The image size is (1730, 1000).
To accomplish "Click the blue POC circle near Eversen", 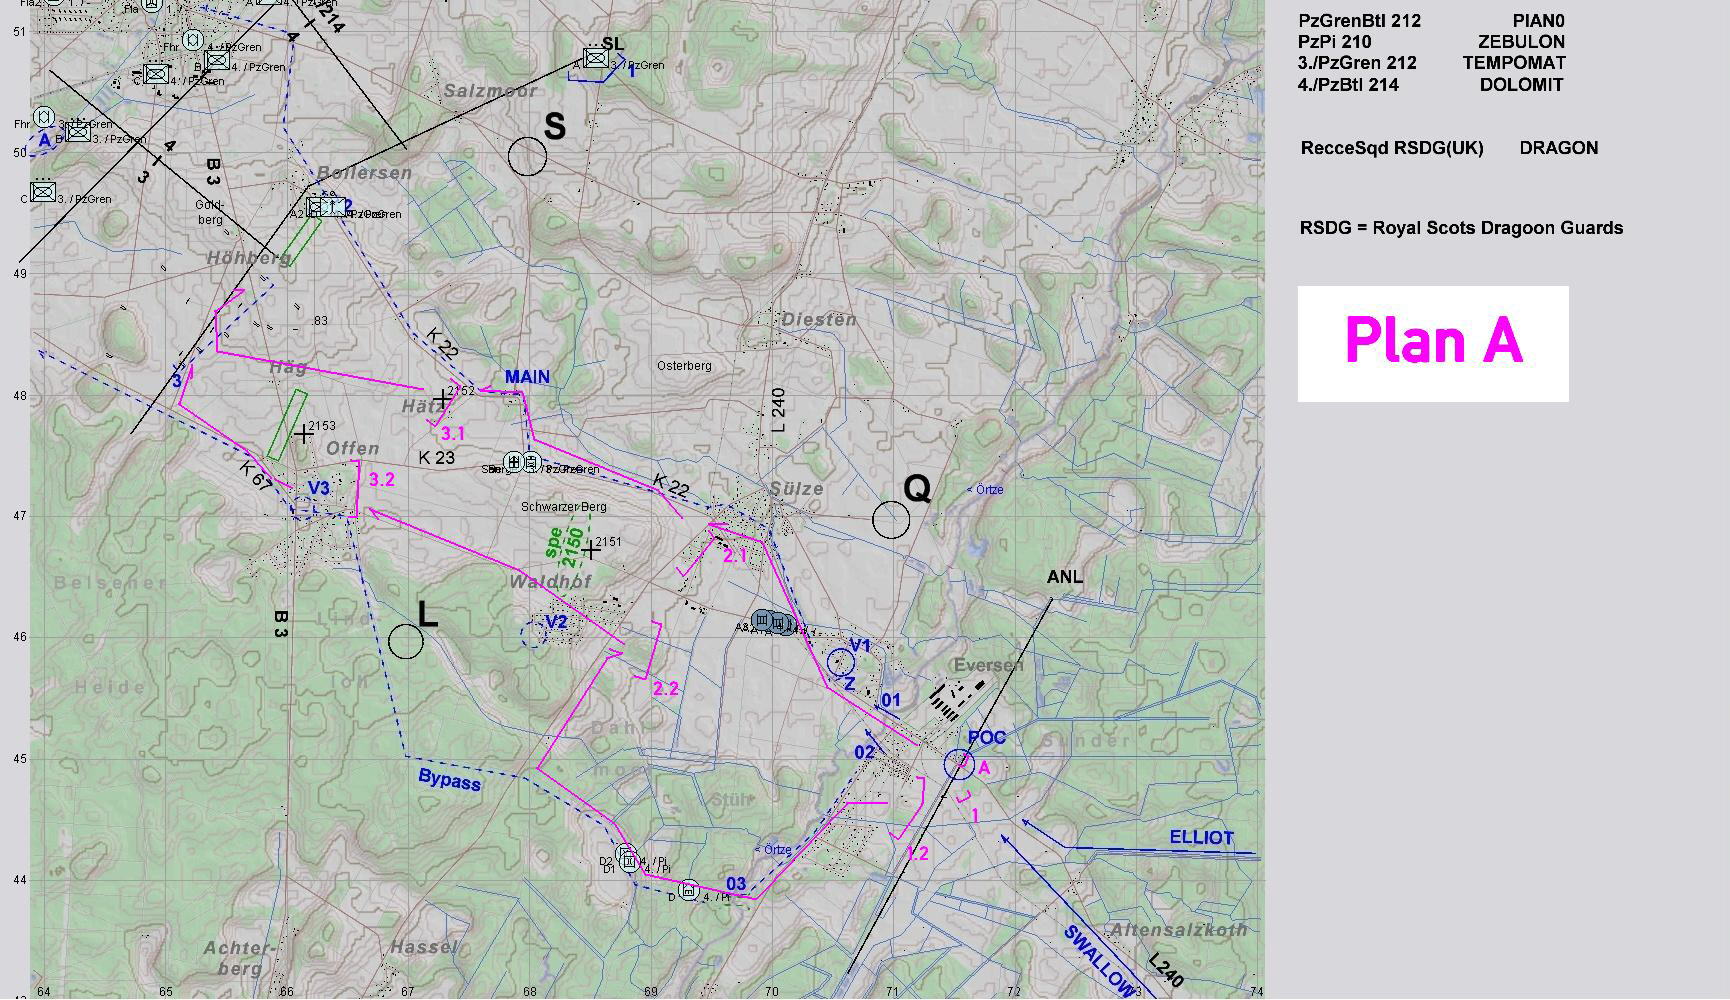I will [959, 764].
